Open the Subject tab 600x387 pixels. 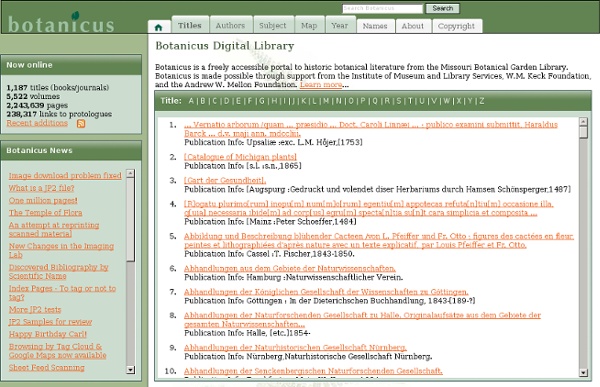point(273,25)
